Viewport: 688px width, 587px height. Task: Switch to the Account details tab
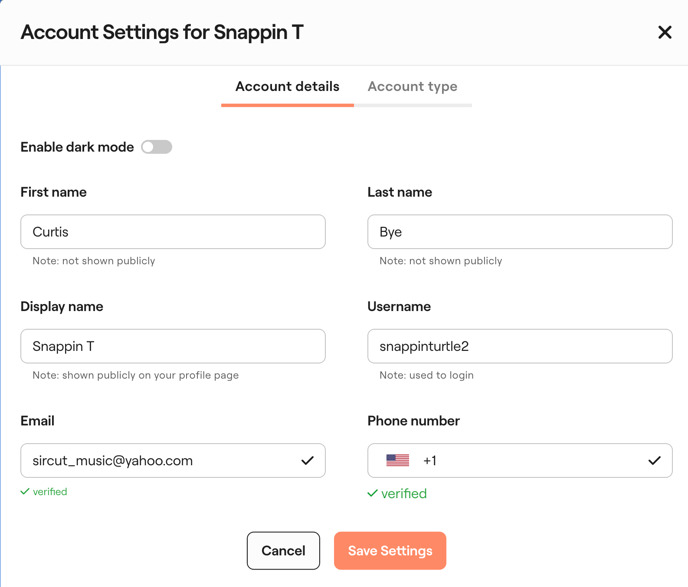[287, 87]
